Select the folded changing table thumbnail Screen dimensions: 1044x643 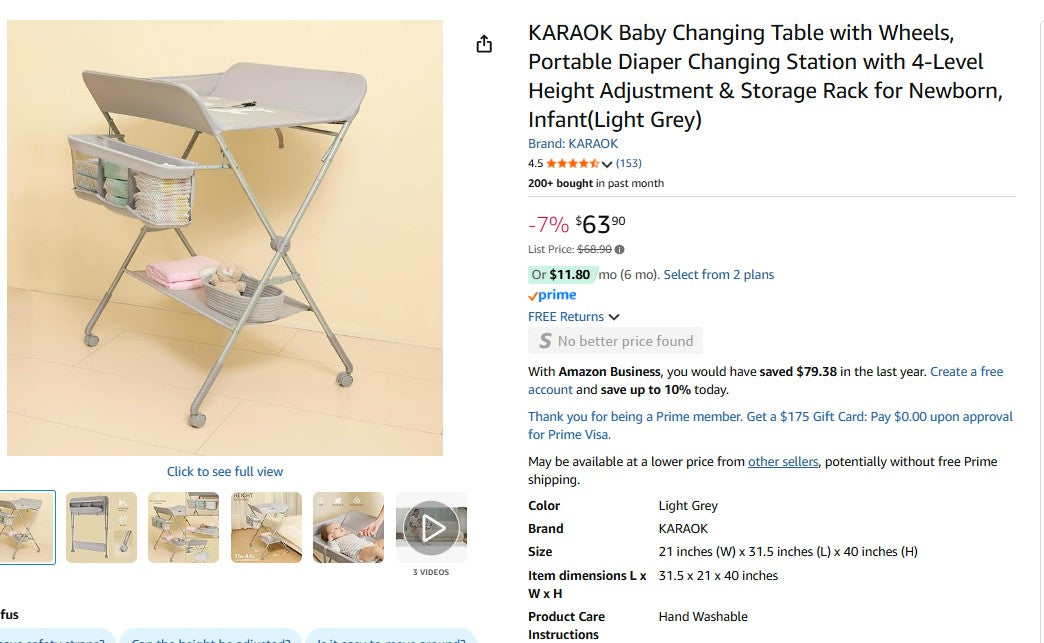pos(102,527)
